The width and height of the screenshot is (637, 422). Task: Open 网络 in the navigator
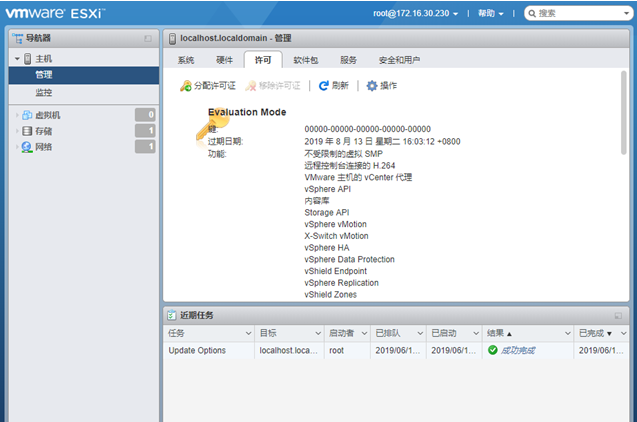point(43,147)
